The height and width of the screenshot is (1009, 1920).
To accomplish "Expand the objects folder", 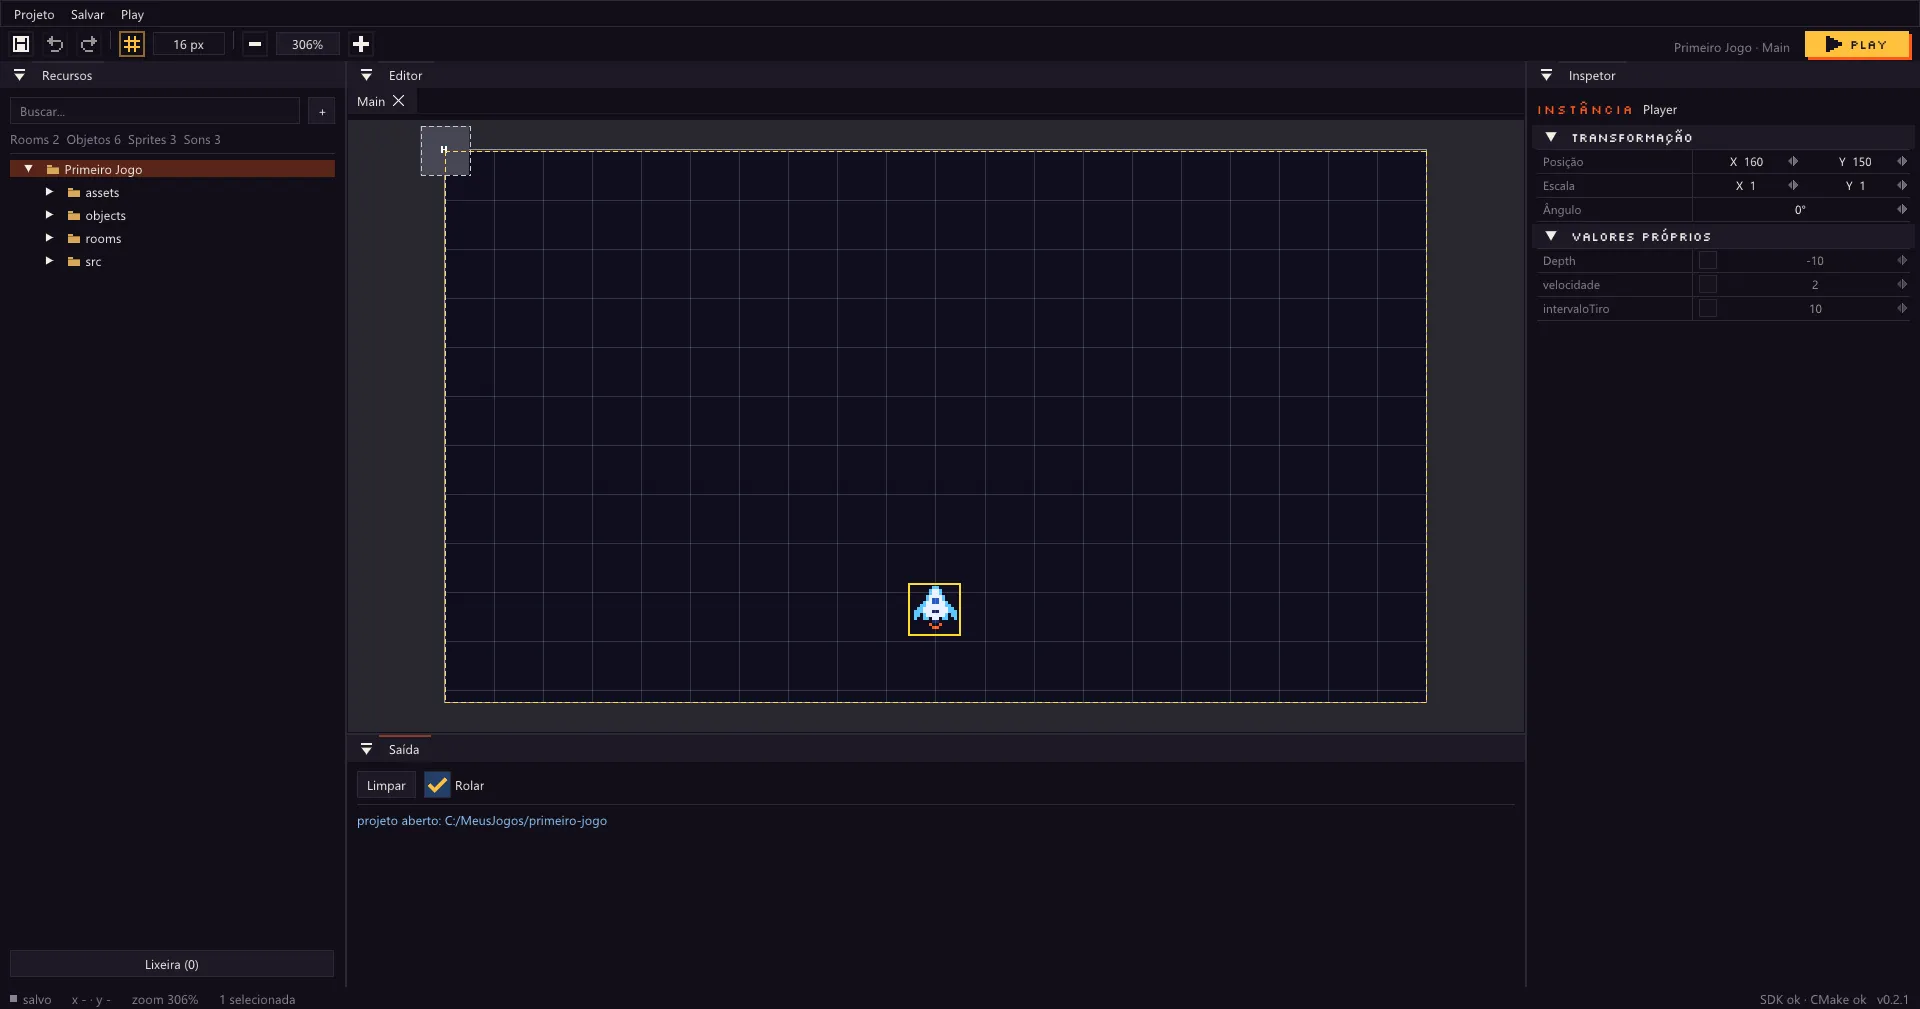I will coord(49,215).
